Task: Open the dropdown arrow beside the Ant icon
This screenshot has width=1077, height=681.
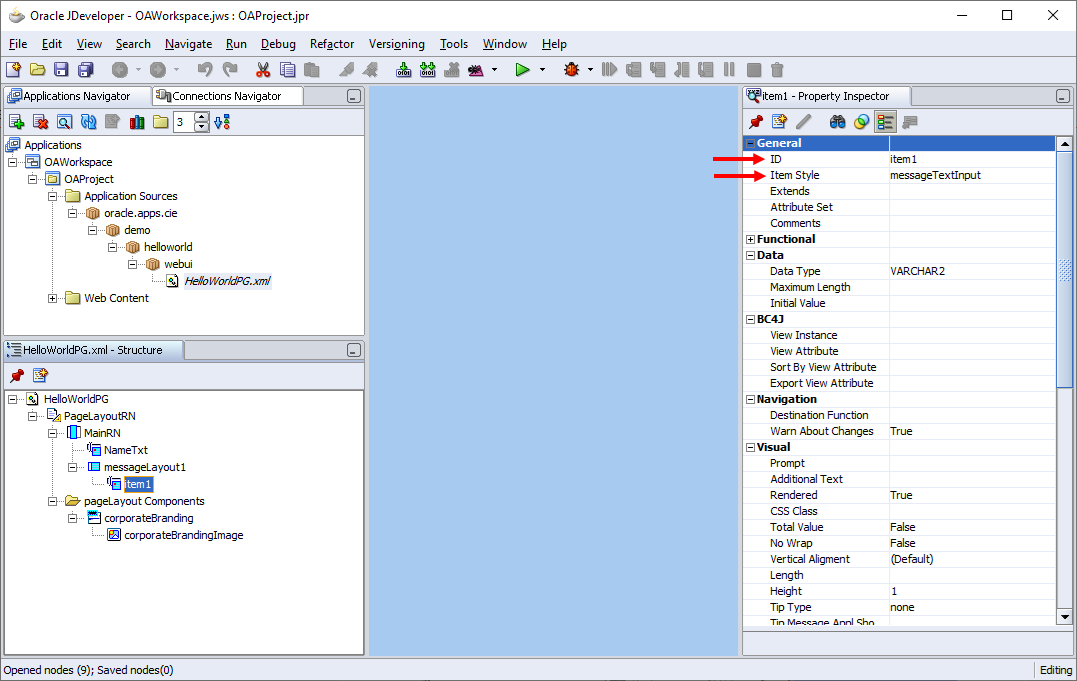Action: click(495, 69)
